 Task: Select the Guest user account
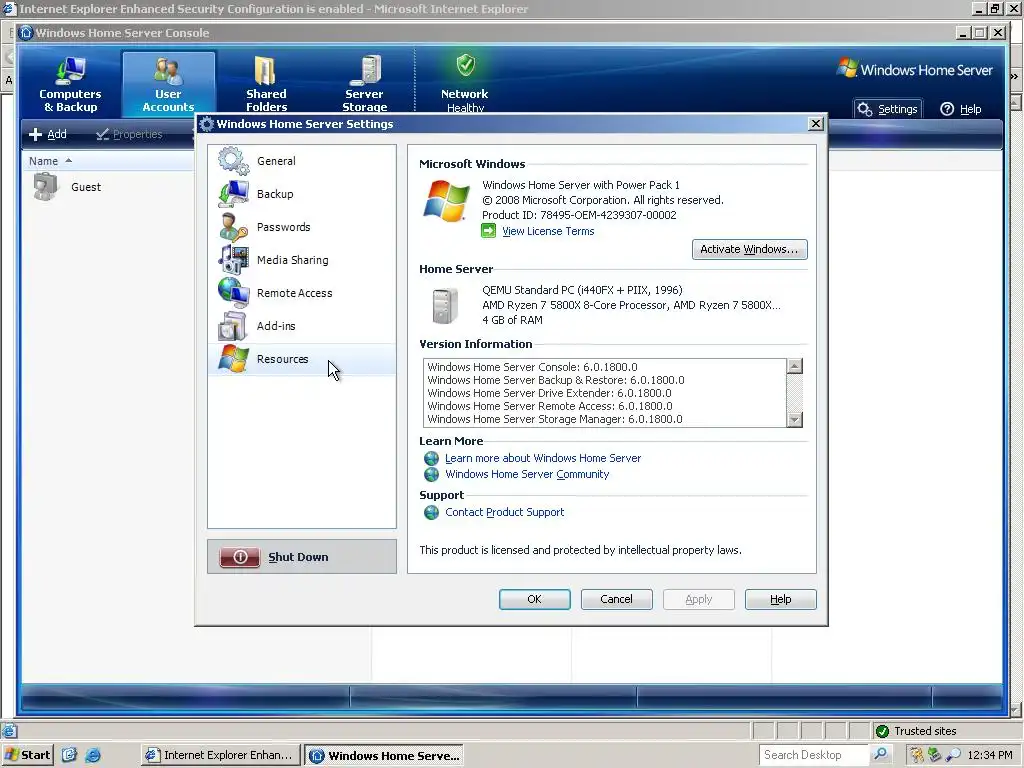(68, 187)
